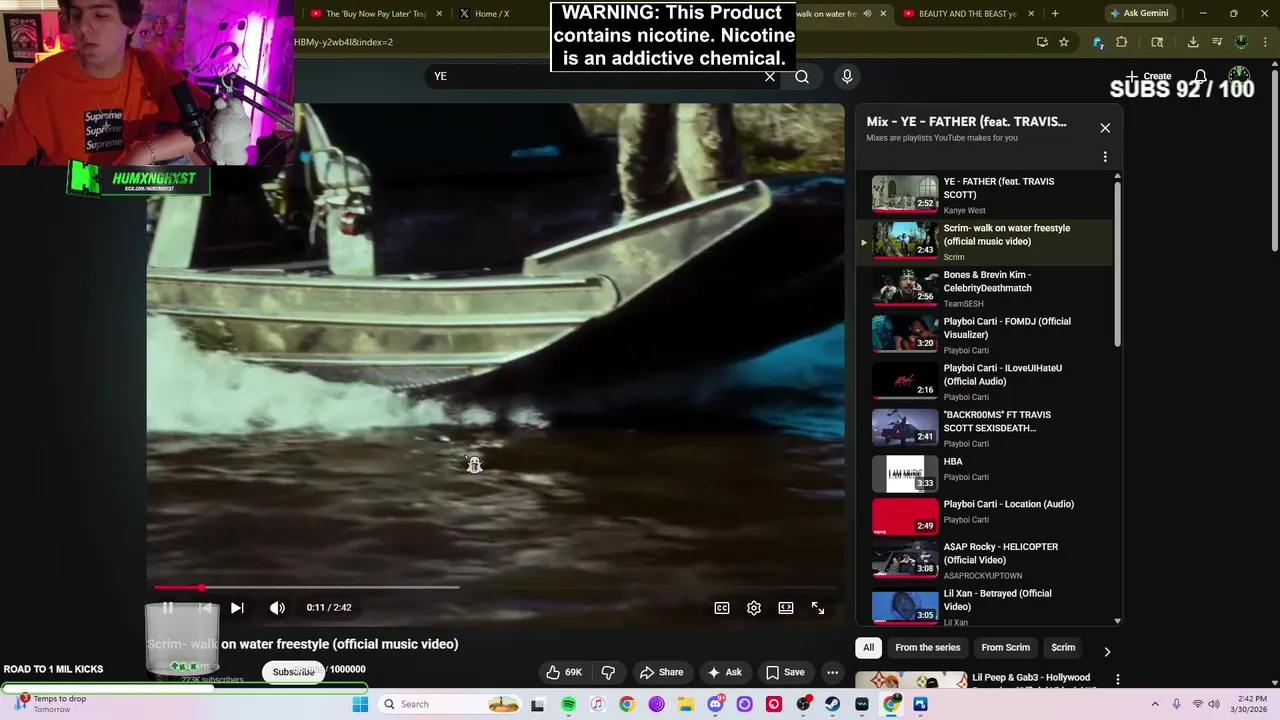Select the Scrim filter chip
The image size is (1280, 720).
[x=1063, y=648]
